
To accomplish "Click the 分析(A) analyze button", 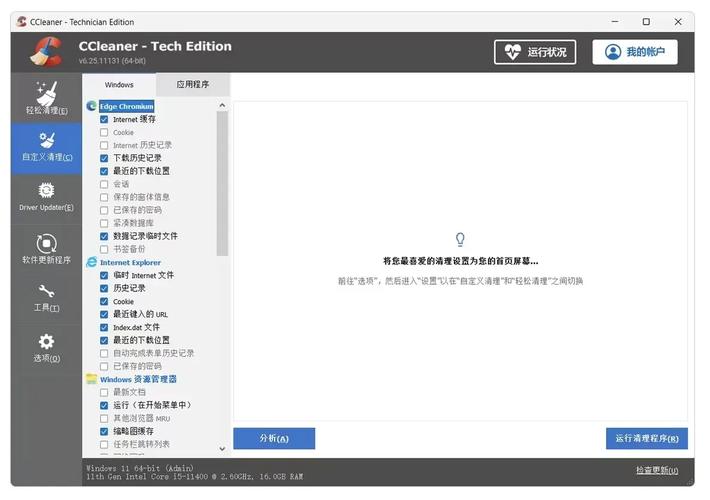I will pos(274,438).
